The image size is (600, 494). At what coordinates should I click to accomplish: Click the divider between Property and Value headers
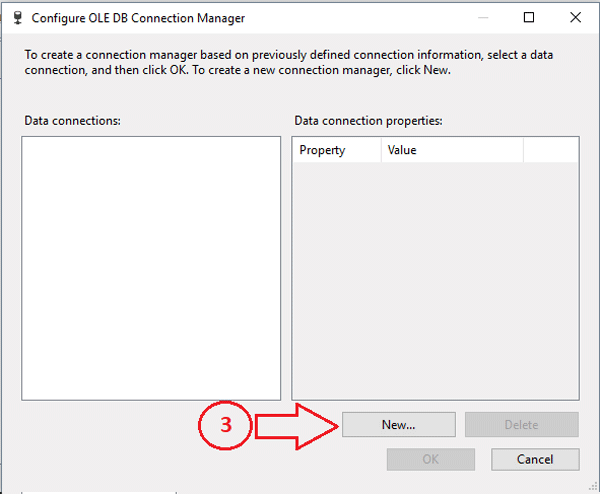coord(381,150)
